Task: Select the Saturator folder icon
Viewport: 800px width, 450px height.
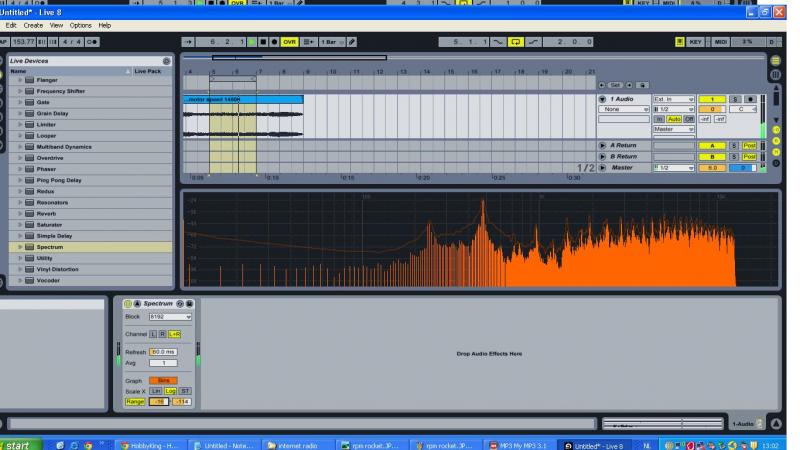Action: point(30,225)
